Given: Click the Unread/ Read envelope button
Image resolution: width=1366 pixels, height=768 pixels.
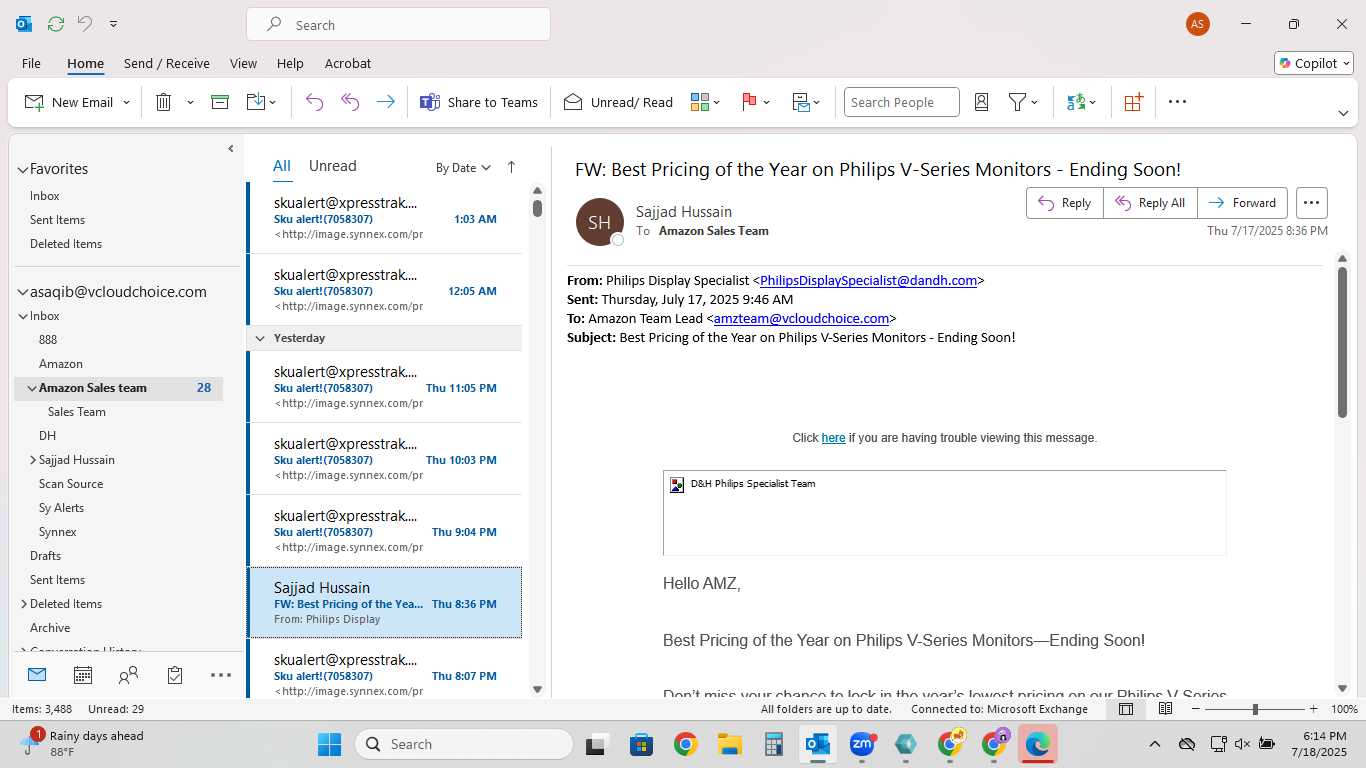Looking at the screenshot, I should (x=618, y=102).
